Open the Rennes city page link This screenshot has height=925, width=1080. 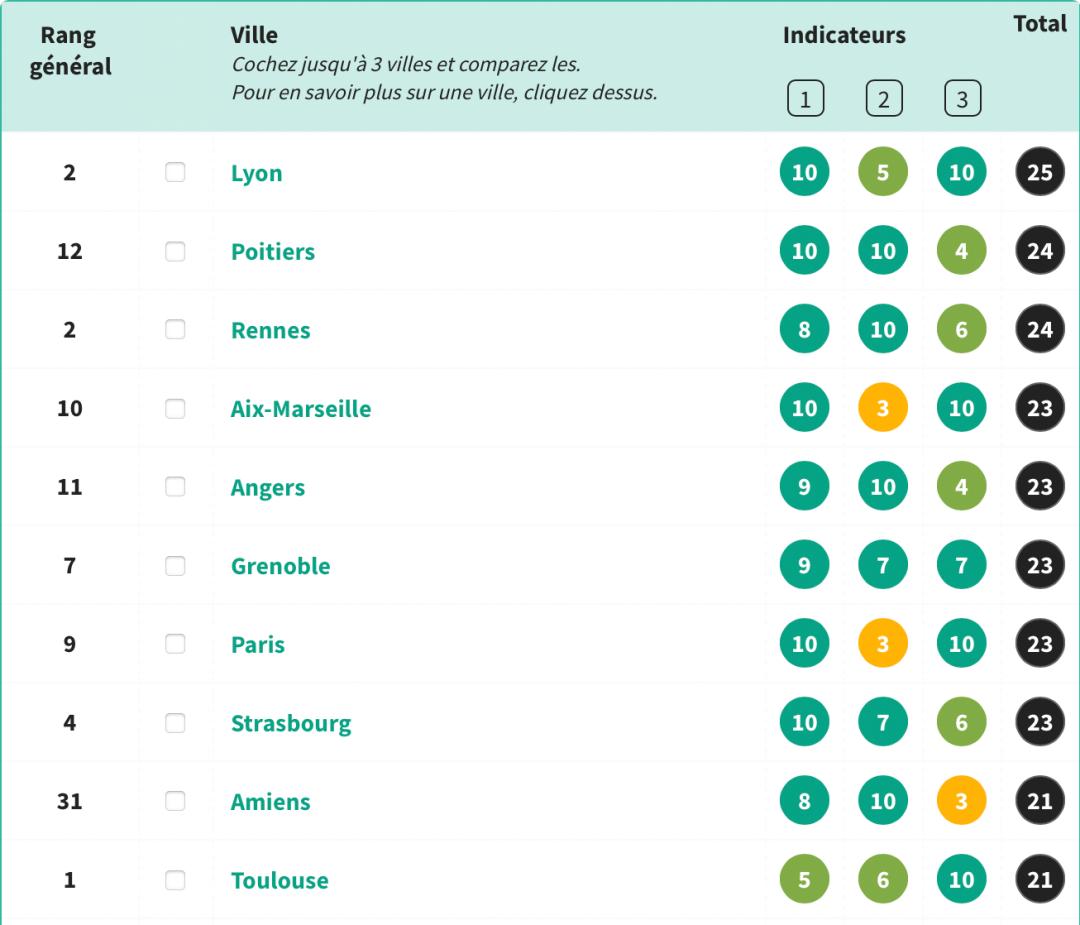pos(271,330)
